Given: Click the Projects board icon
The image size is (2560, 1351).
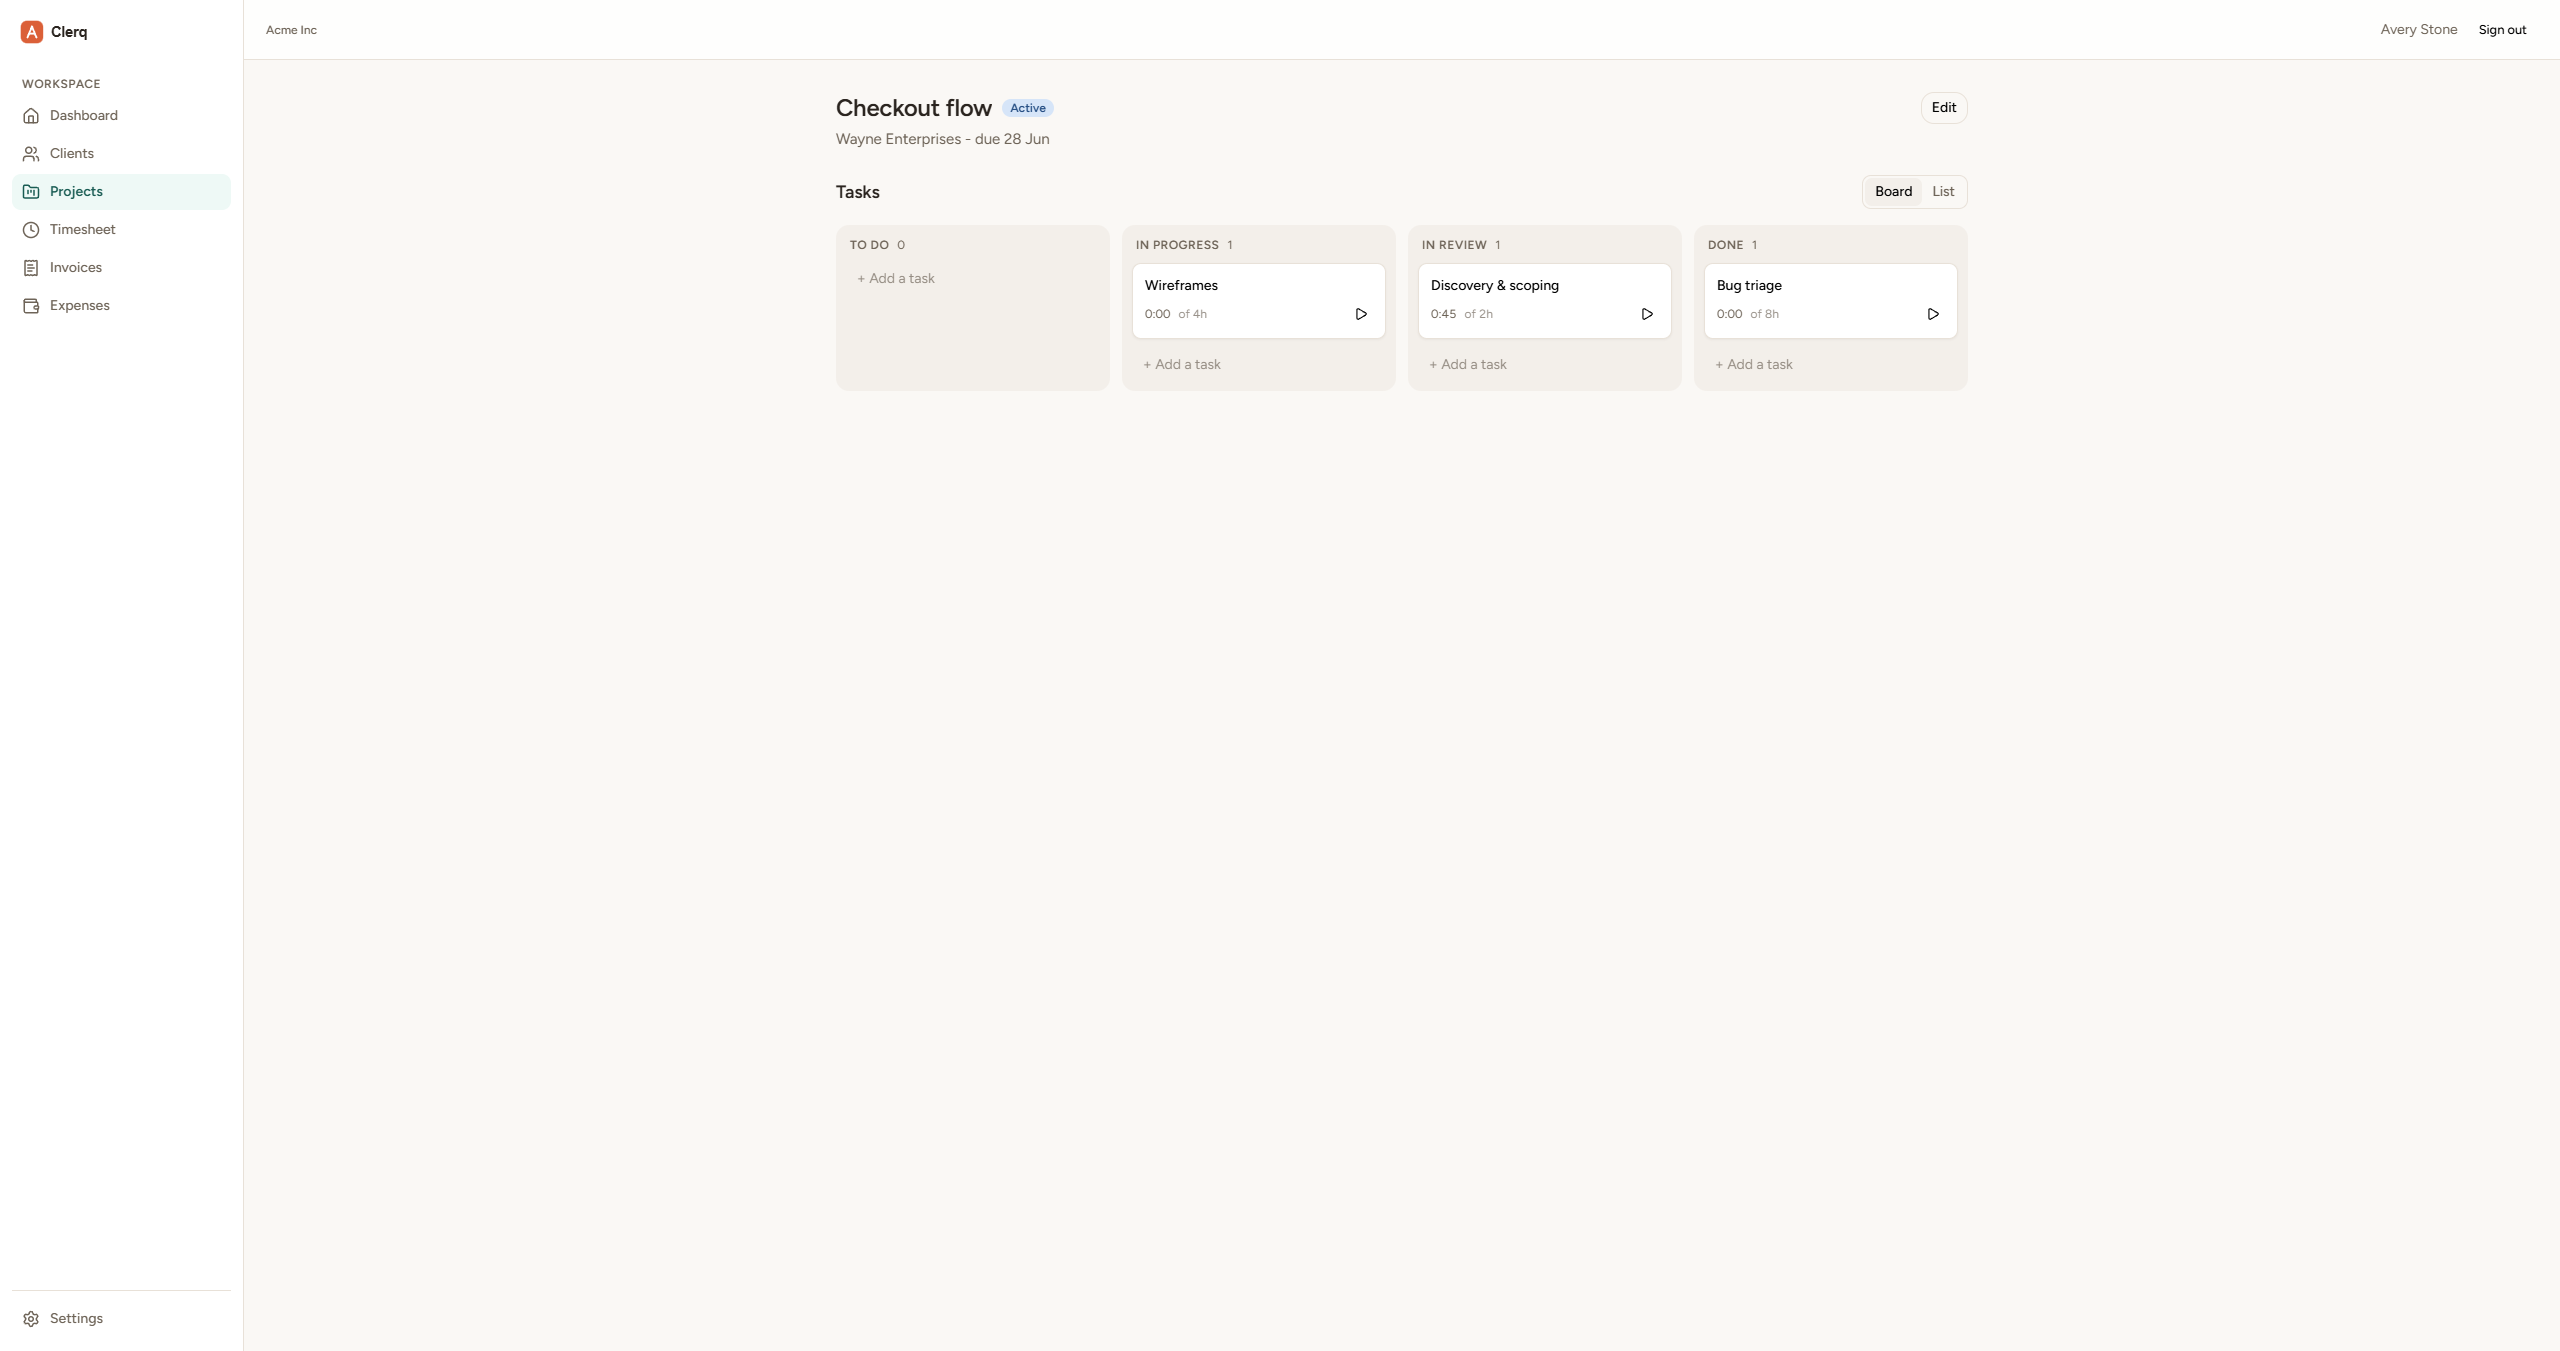Looking at the screenshot, I should coord(31,192).
